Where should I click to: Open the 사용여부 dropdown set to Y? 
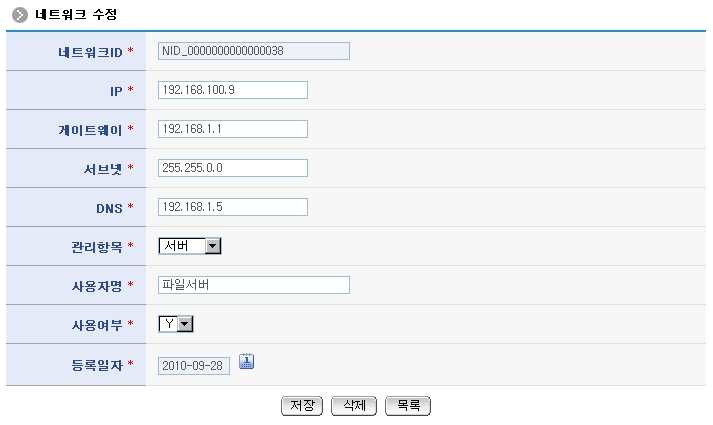(x=176, y=324)
